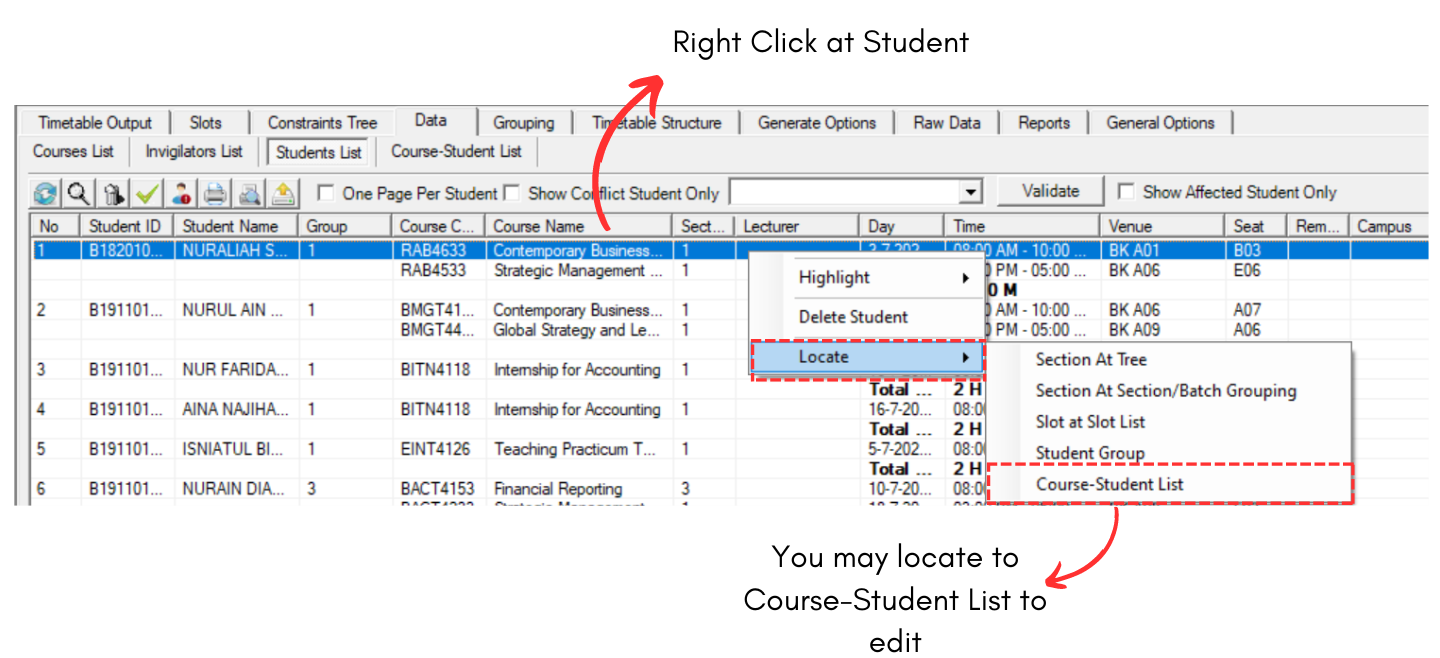Check Show Affected Student Only box
This screenshot has width=1440, height=658.
pyautogui.click(x=1126, y=191)
